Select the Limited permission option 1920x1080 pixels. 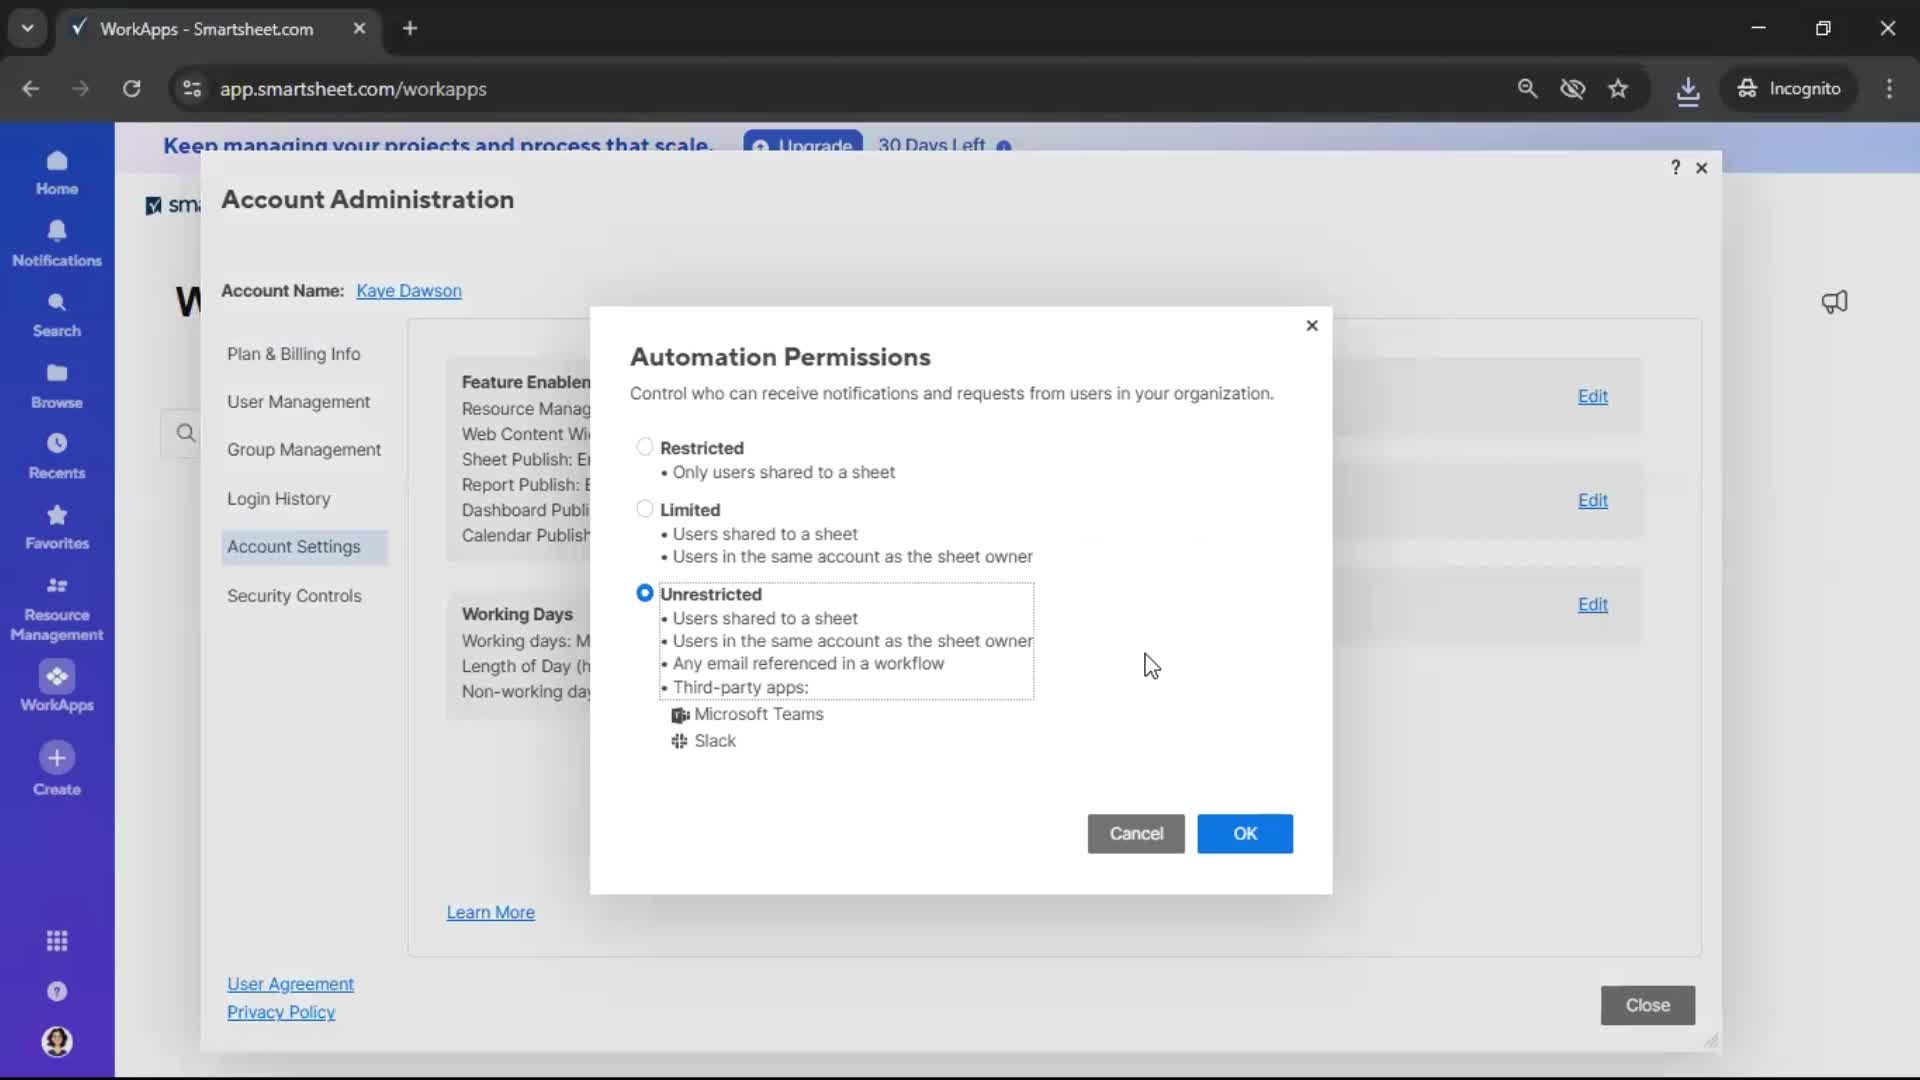[x=645, y=509]
